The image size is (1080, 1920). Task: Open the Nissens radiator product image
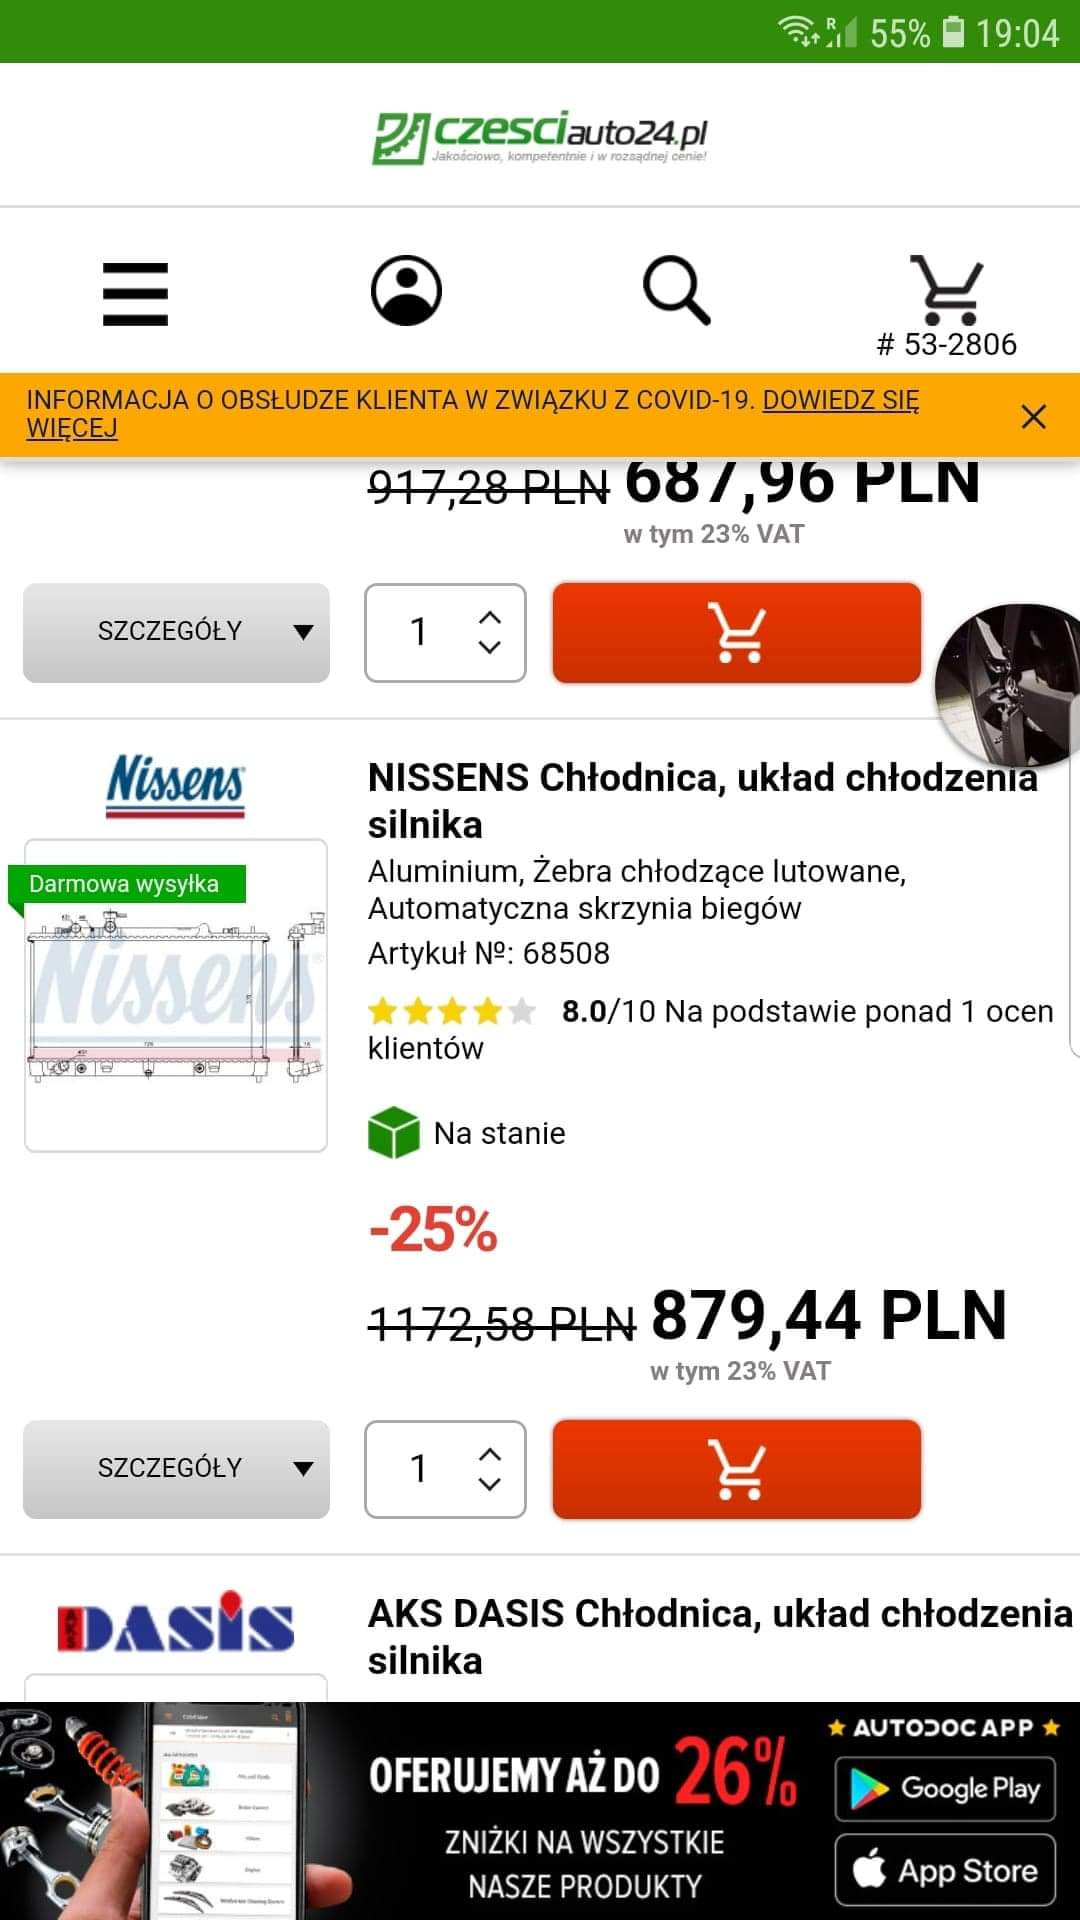(x=176, y=995)
